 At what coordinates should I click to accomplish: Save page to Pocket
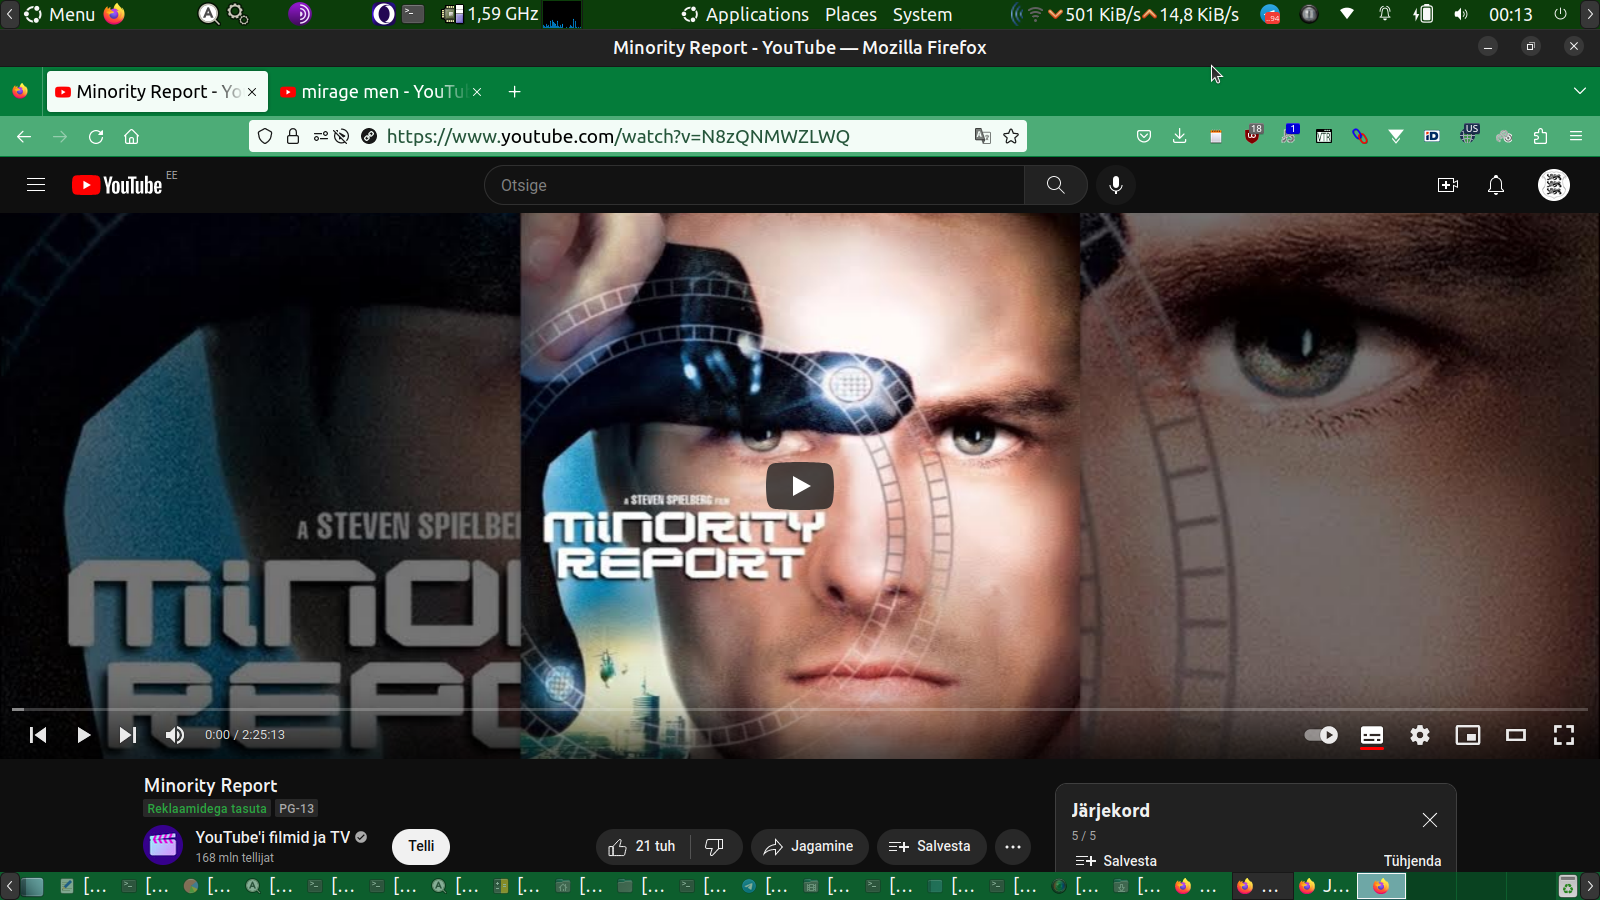point(1144,136)
